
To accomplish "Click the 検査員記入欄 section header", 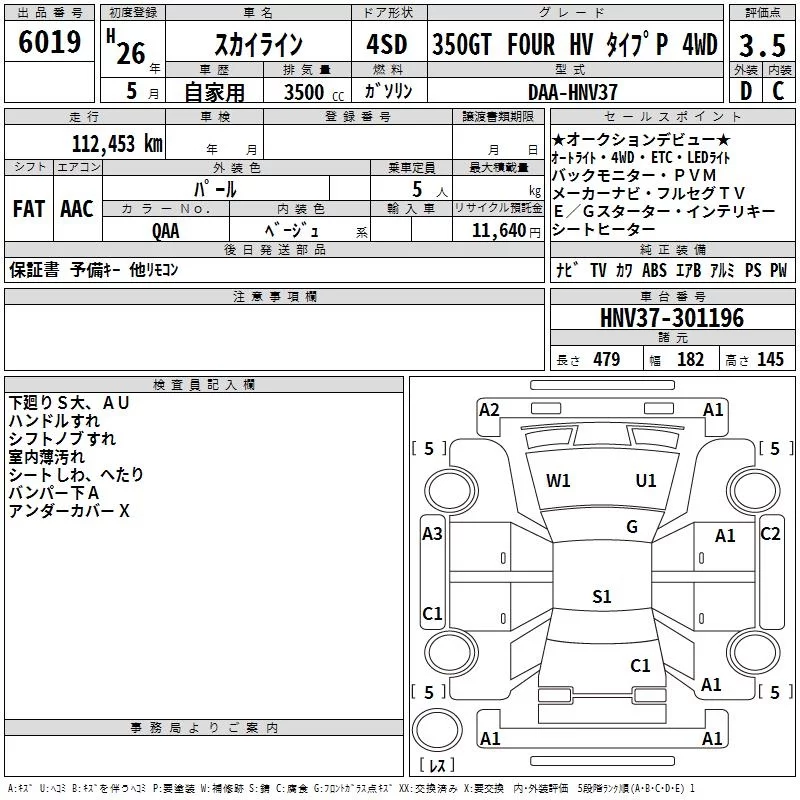I will pos(204,385).
